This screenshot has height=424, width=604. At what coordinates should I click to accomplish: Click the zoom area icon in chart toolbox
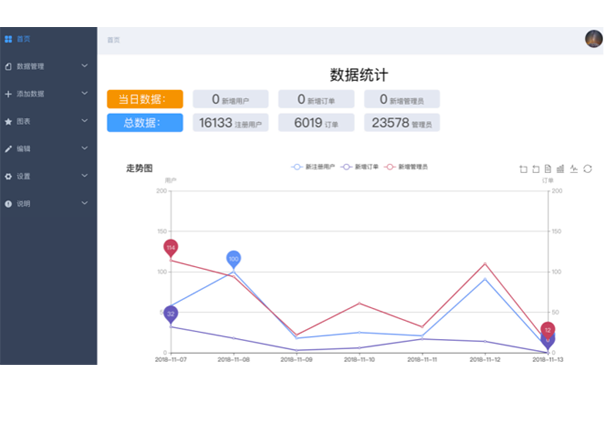[523, 168]
